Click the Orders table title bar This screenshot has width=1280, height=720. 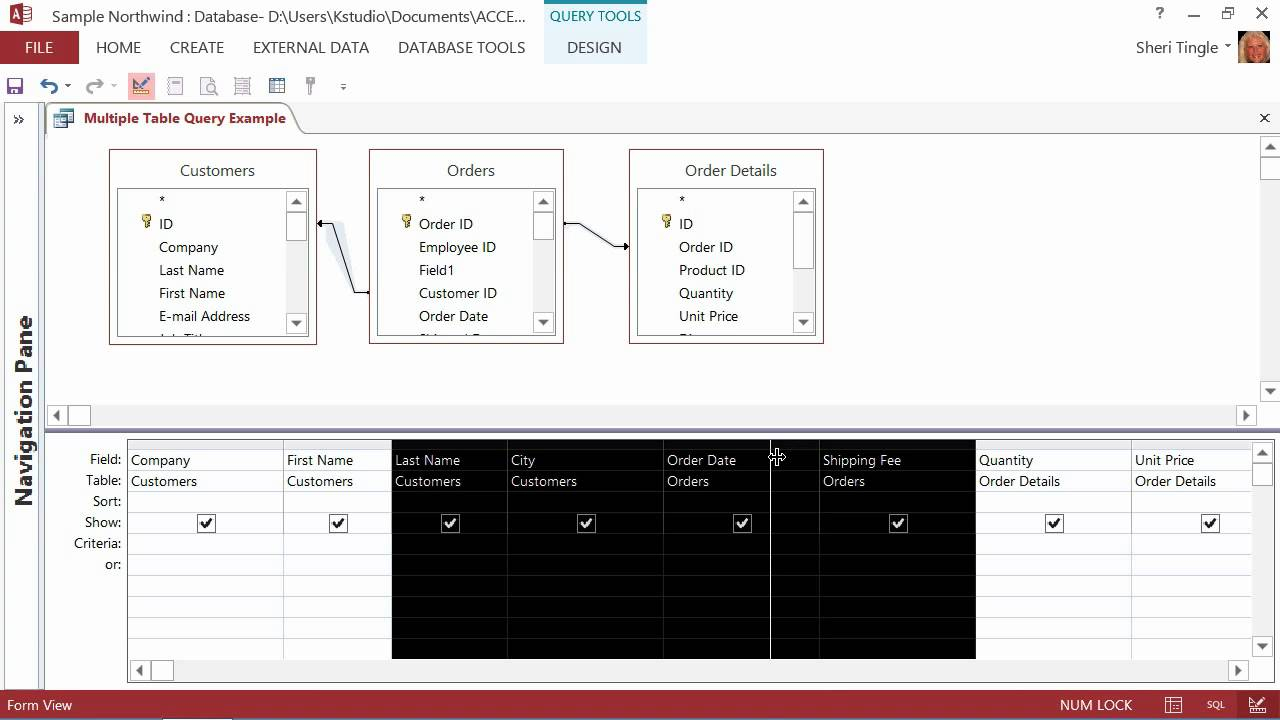click(466, 170)
